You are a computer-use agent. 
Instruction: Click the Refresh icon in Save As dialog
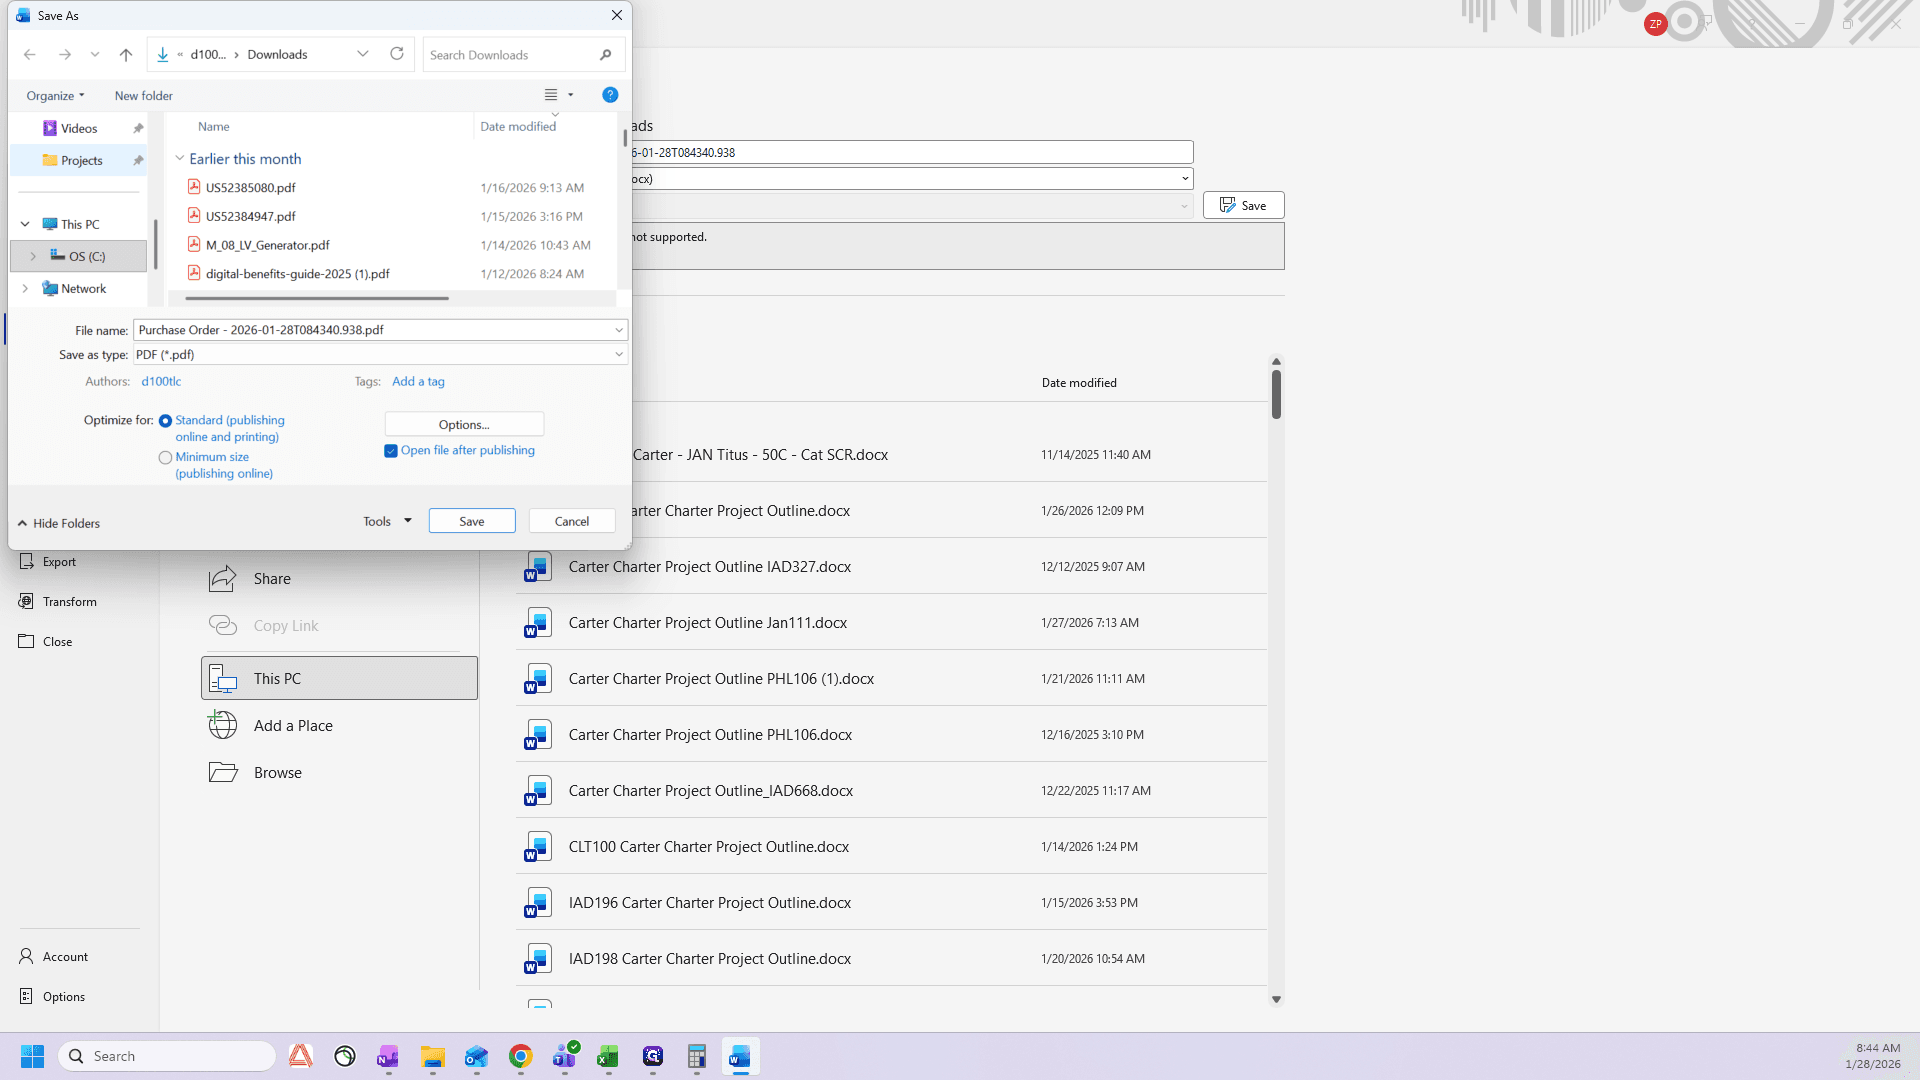[397, 54]
